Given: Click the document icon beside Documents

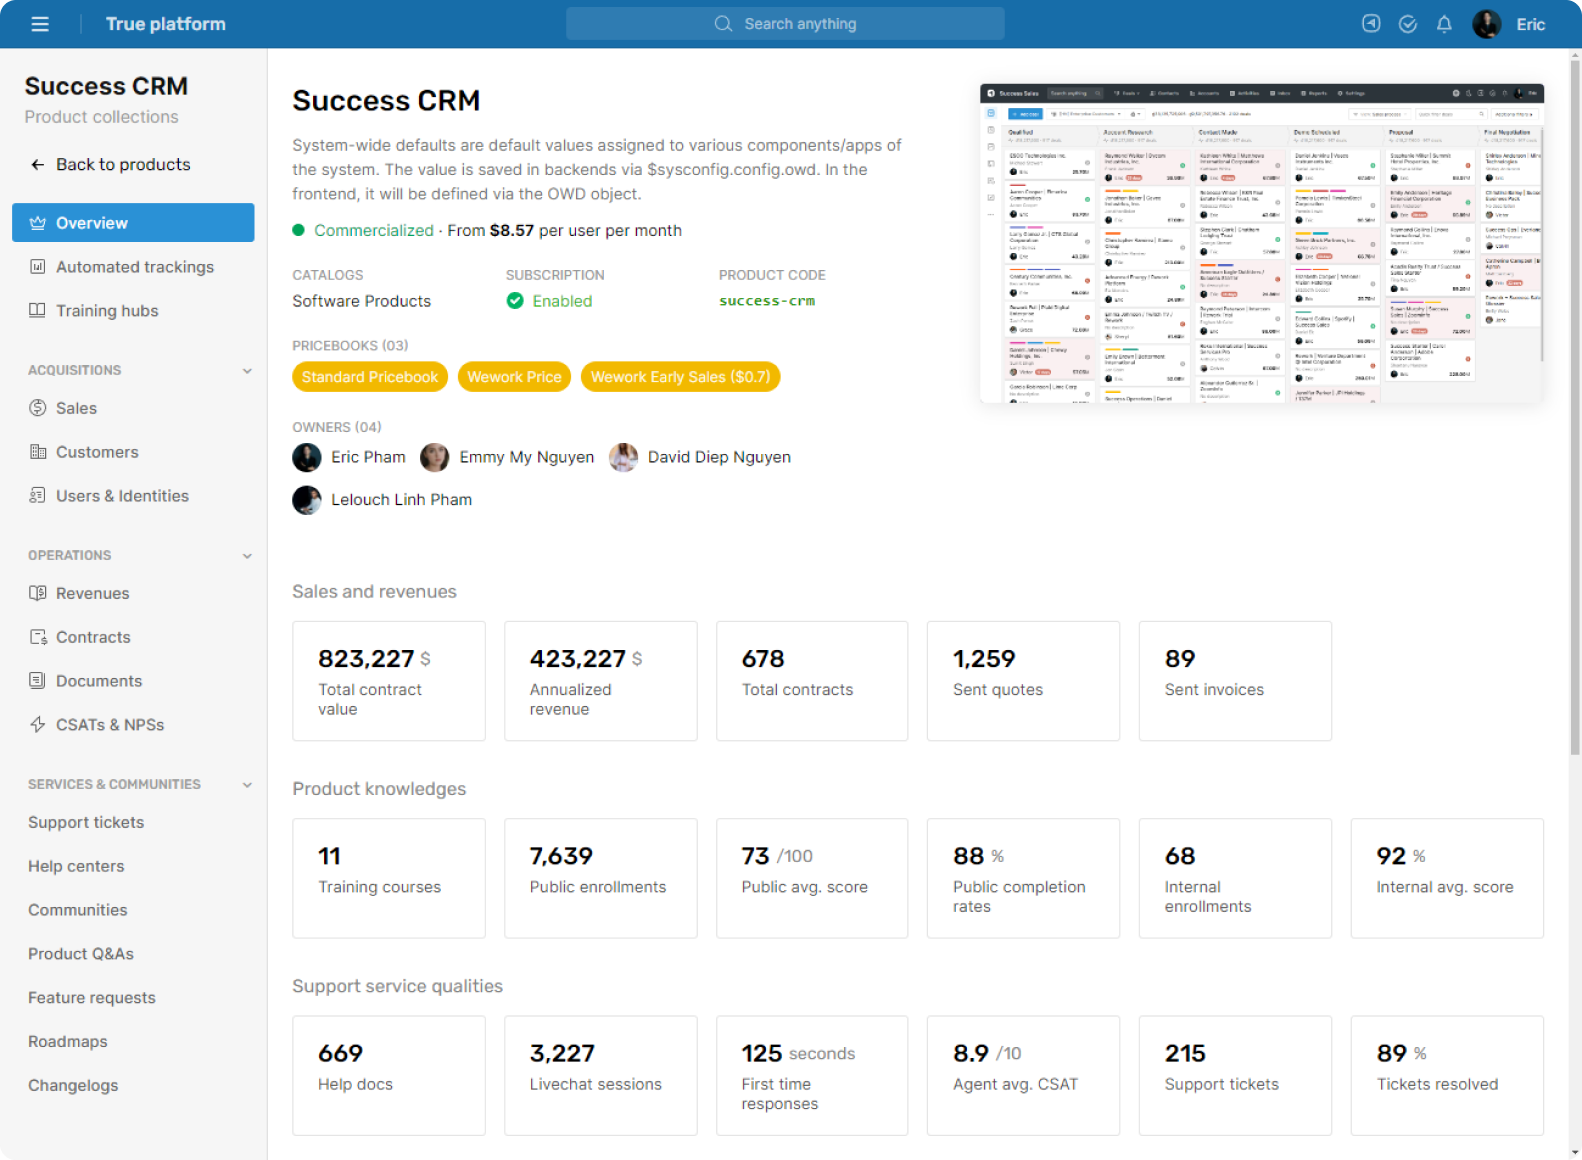Looking at the screenshot, I should point(37,681).
